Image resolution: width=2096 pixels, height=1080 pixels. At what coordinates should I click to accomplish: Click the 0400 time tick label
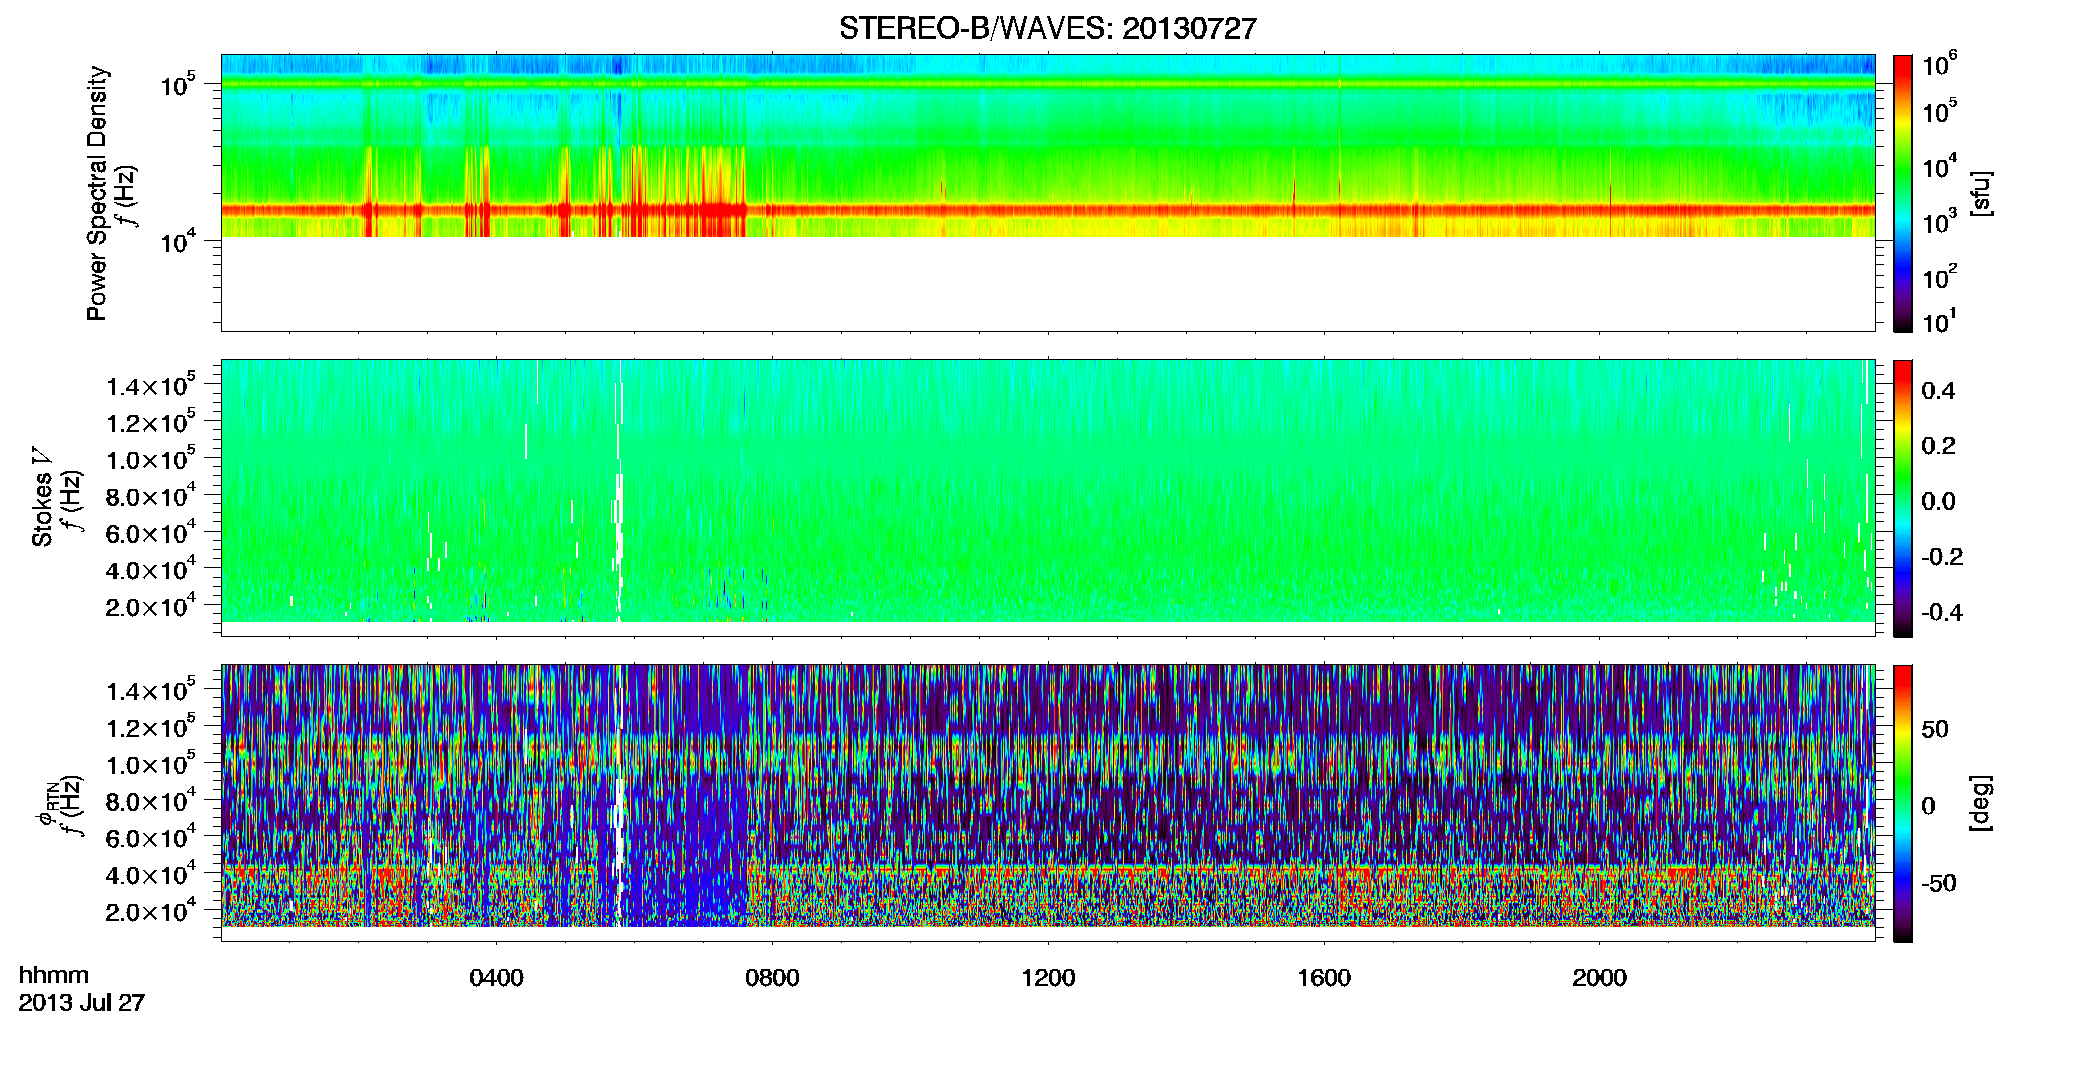[x=496, y=978]
